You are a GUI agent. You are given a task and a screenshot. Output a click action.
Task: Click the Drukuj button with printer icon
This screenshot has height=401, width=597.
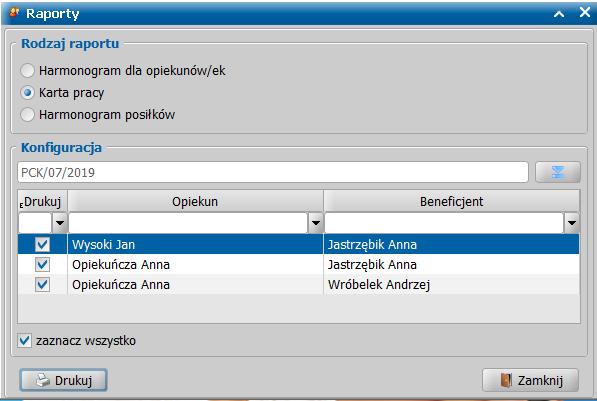click(63, 380)
